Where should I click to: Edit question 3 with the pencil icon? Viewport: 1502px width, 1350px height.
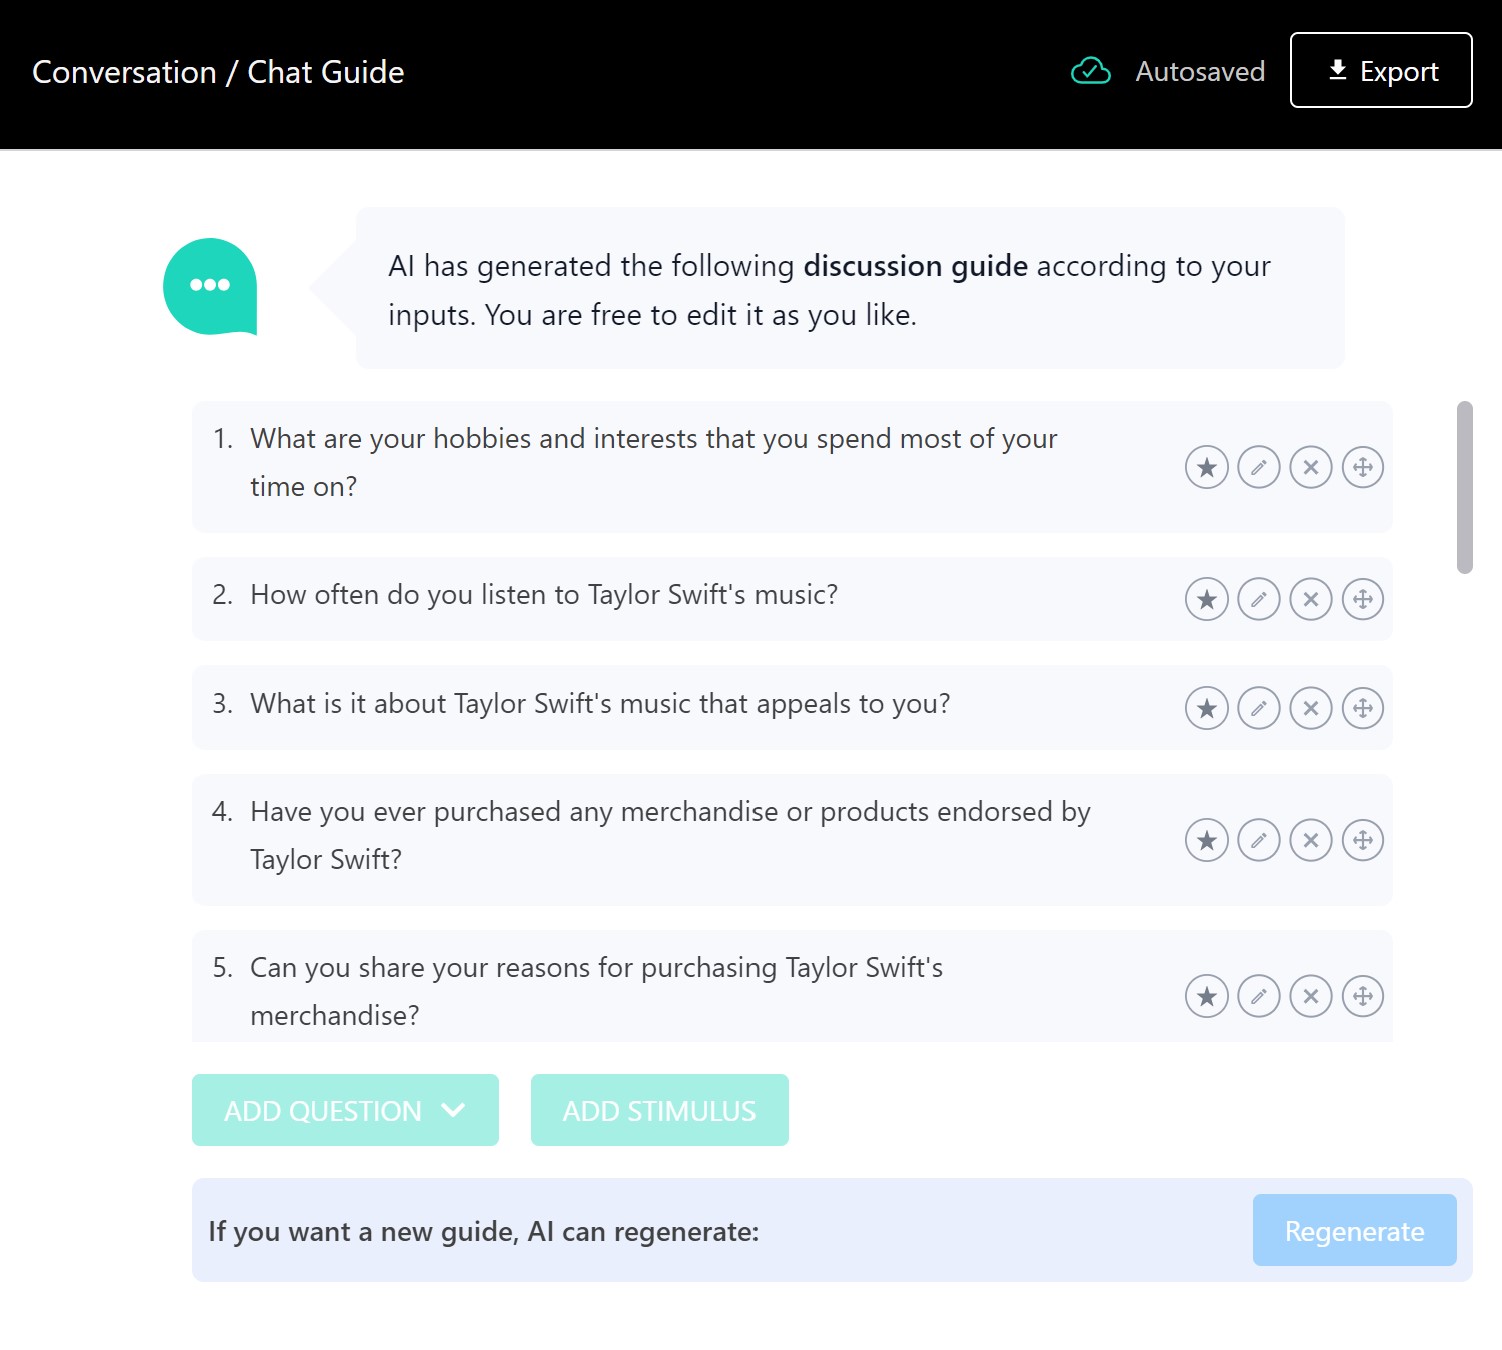1259,708
